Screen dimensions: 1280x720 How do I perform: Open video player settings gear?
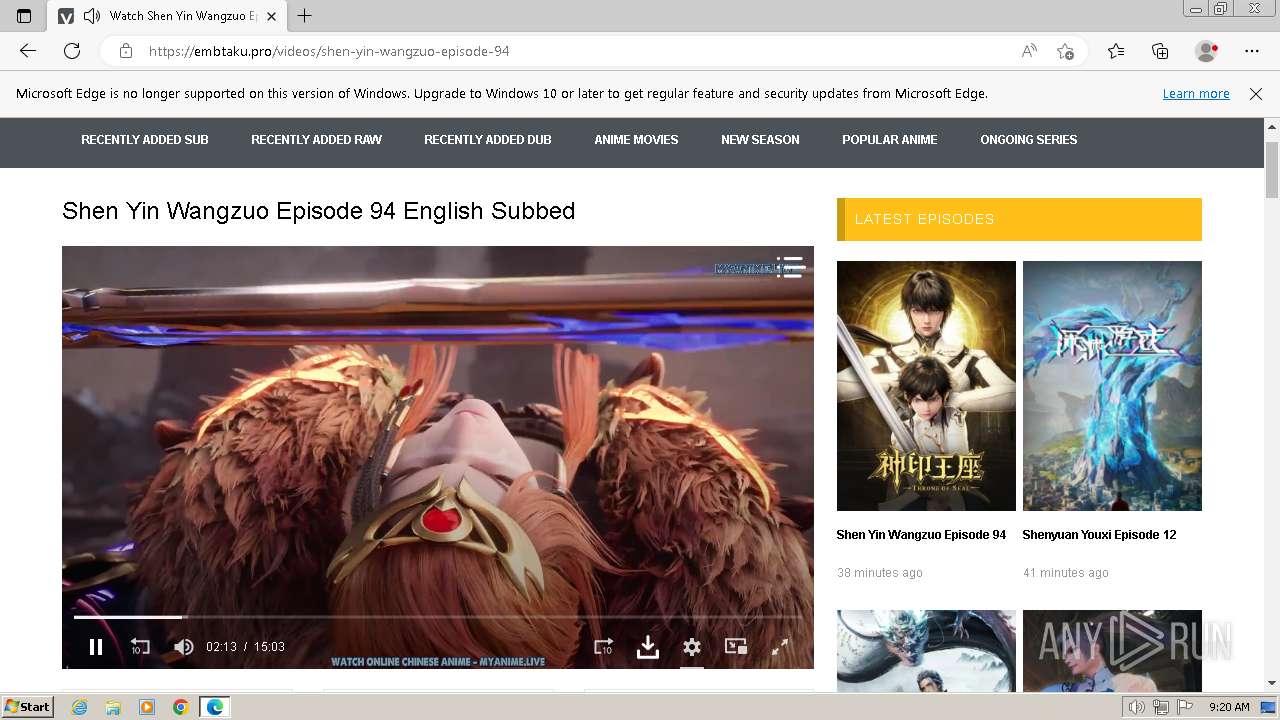tap(692, 647)
